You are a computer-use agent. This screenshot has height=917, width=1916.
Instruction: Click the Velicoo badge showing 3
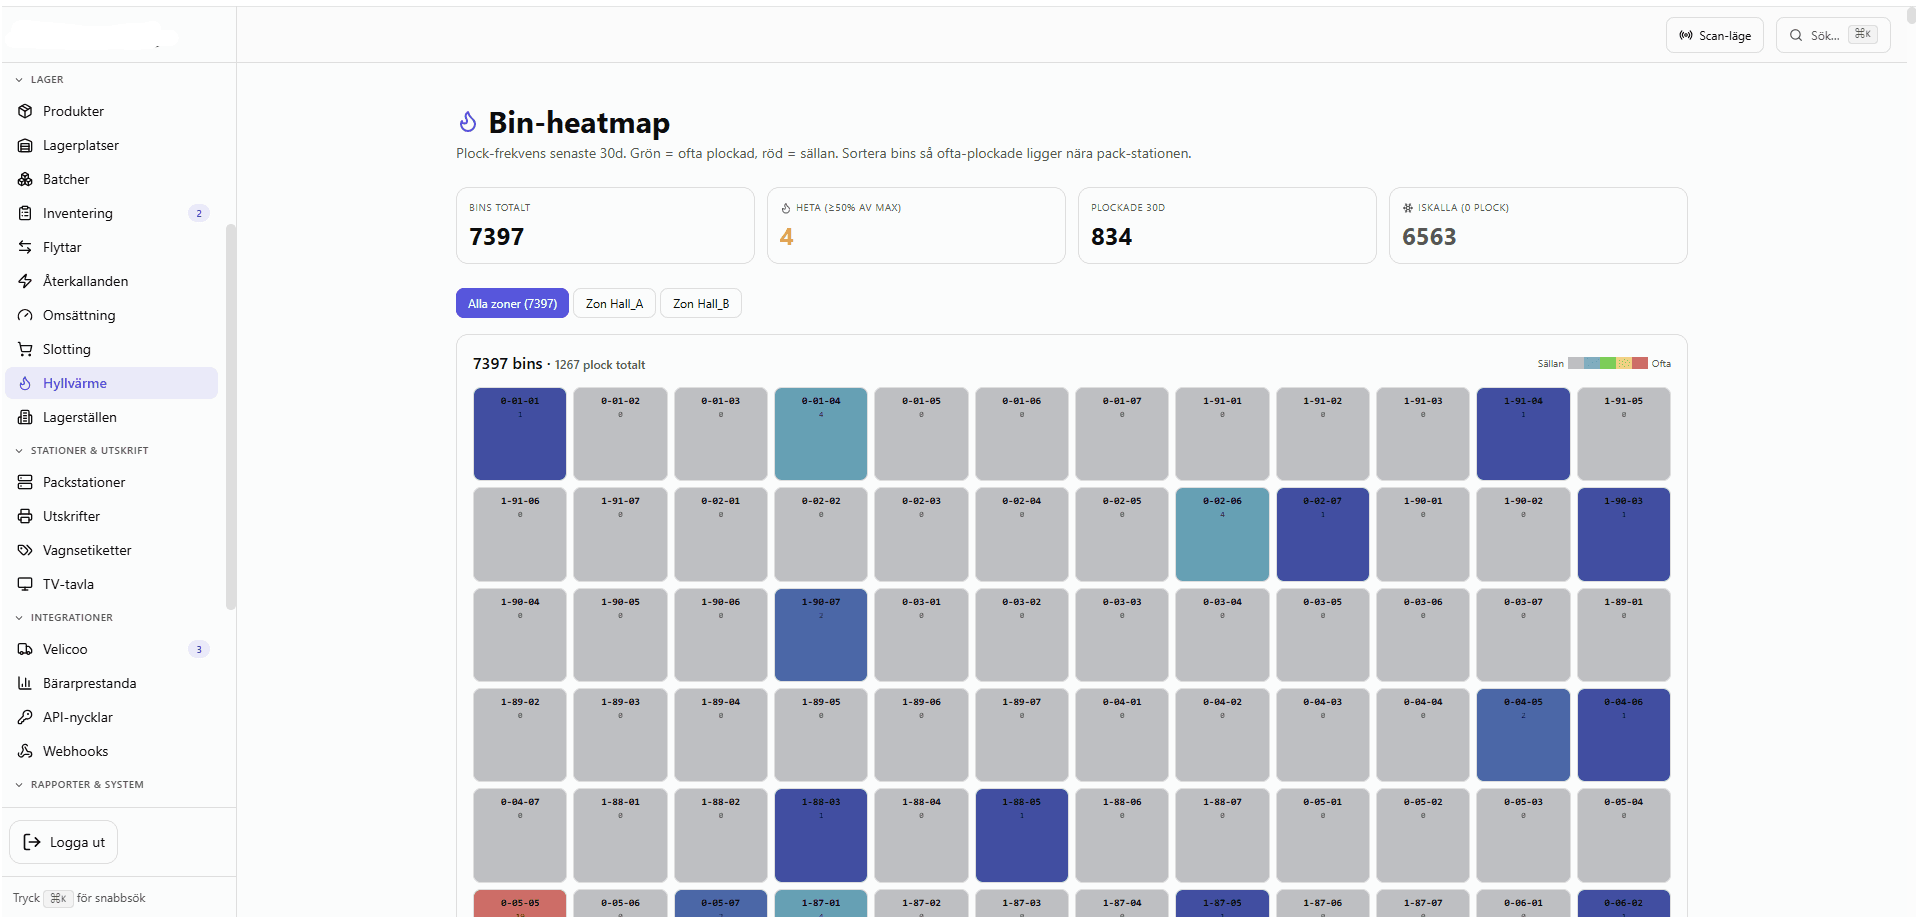point(199,649)
